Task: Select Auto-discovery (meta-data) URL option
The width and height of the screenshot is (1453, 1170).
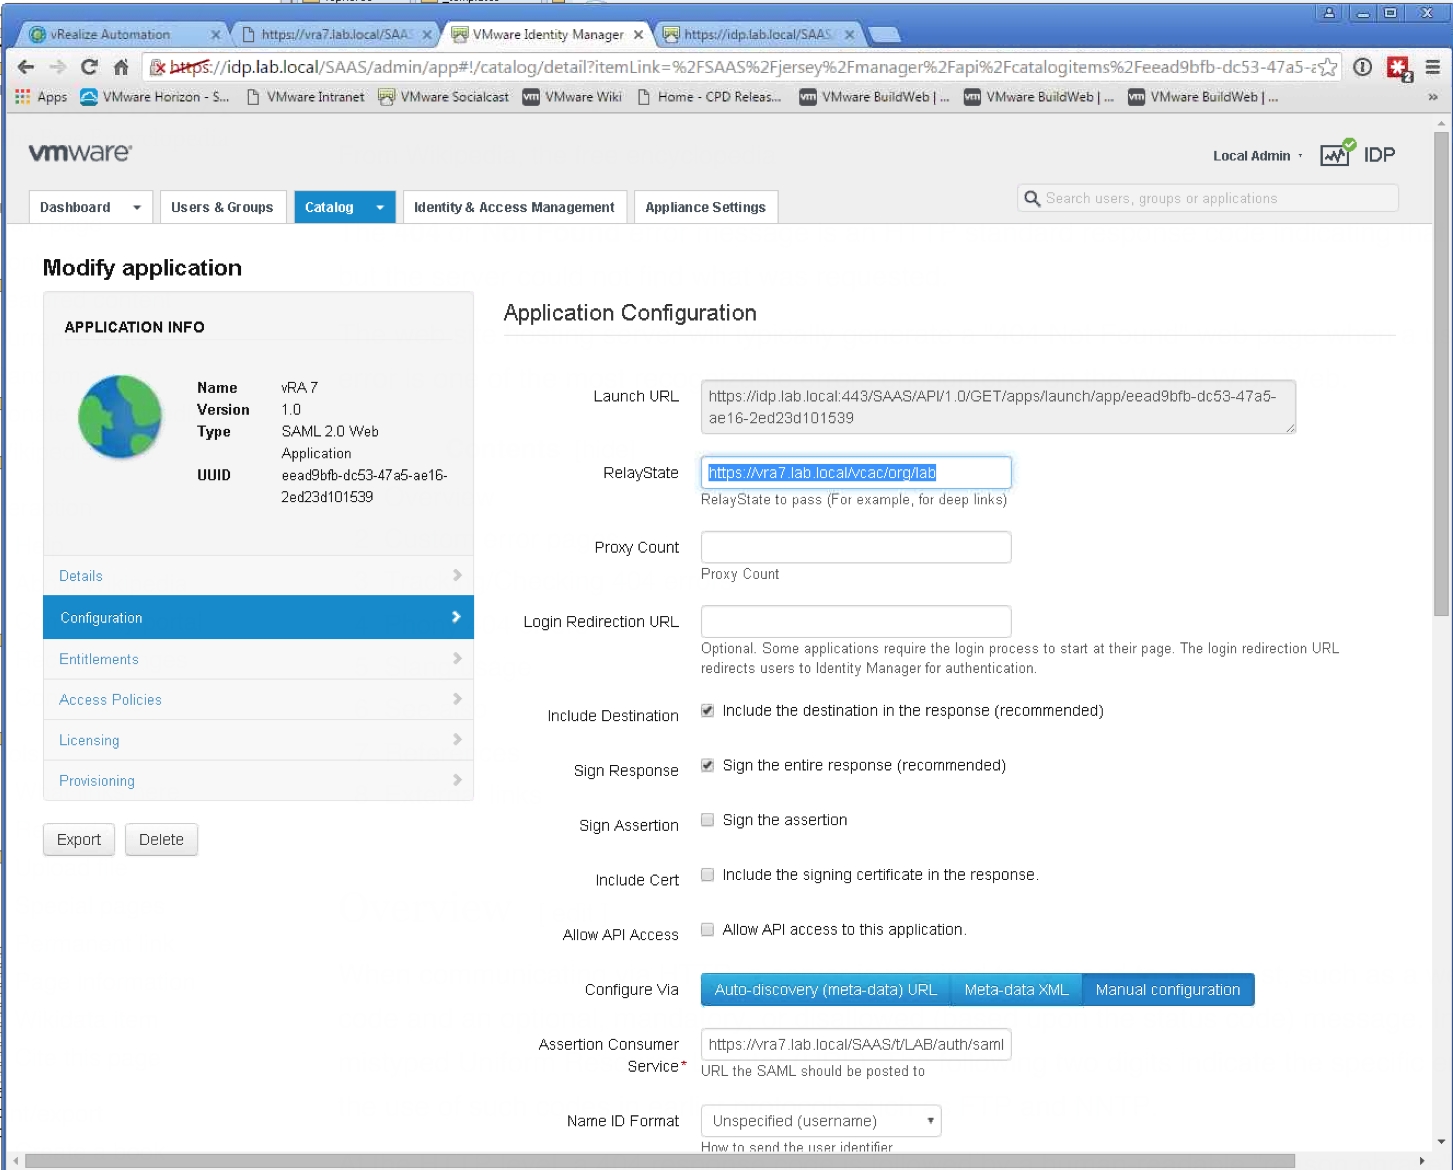Action: point(825,990)
